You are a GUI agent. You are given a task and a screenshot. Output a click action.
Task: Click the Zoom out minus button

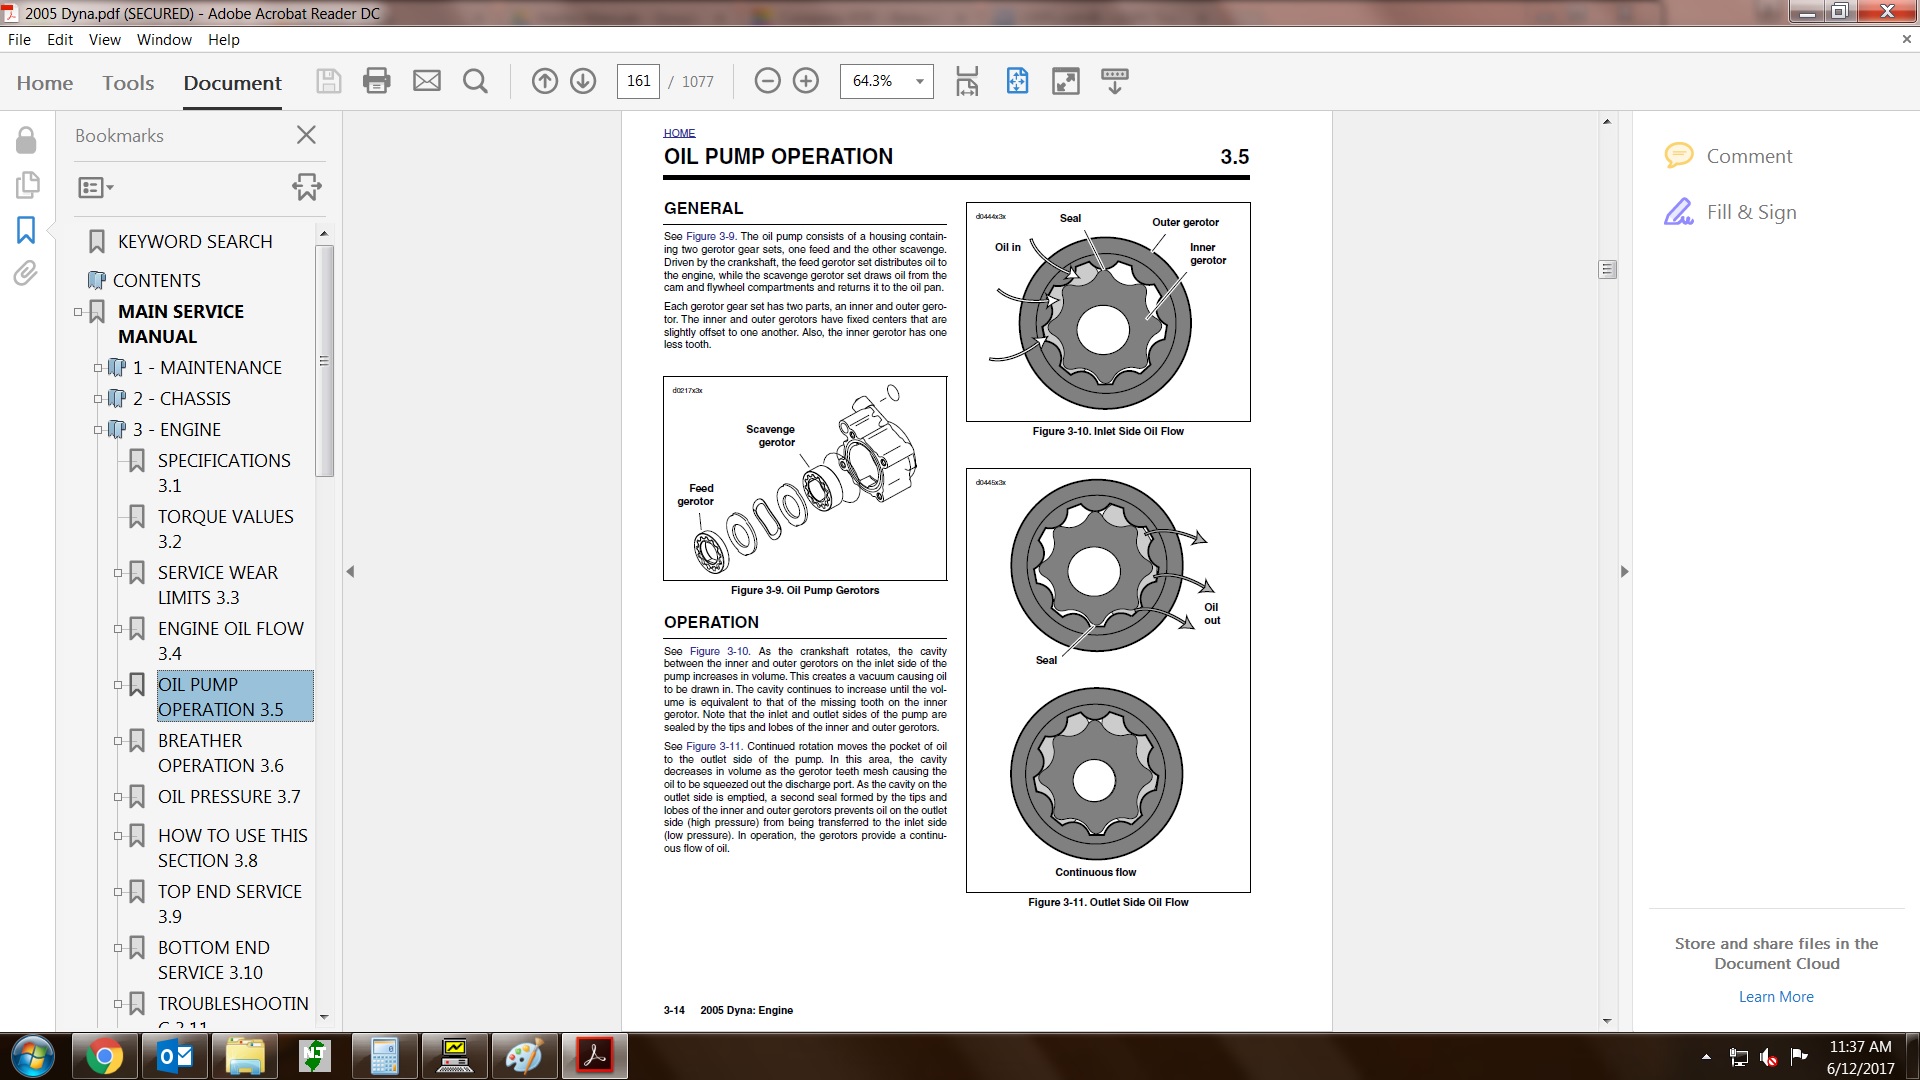coord(767,81)
